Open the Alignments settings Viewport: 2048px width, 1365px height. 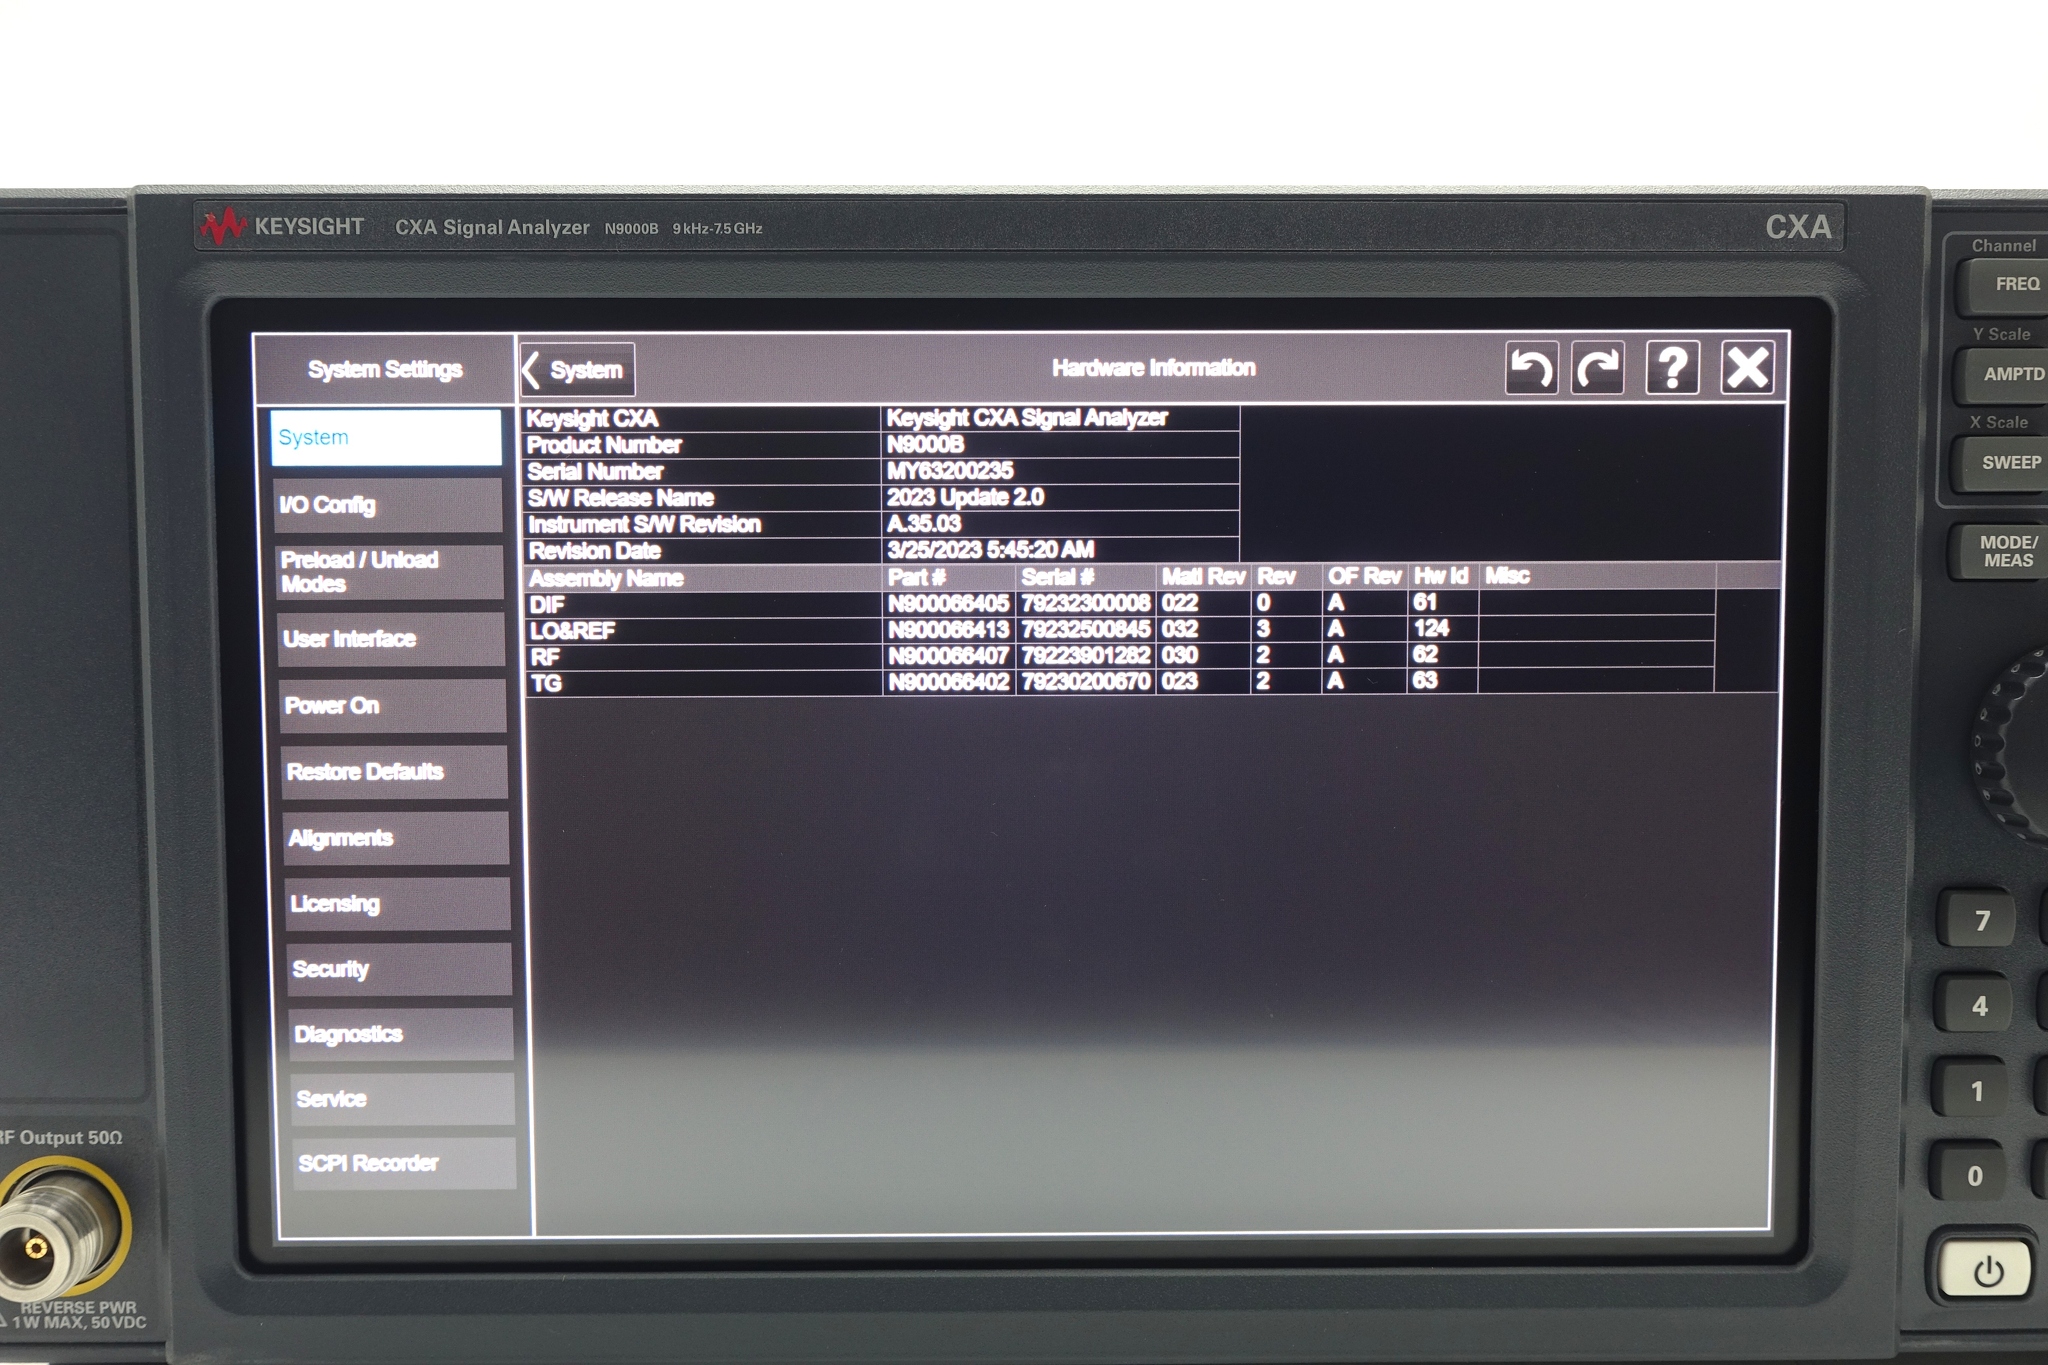396,838
